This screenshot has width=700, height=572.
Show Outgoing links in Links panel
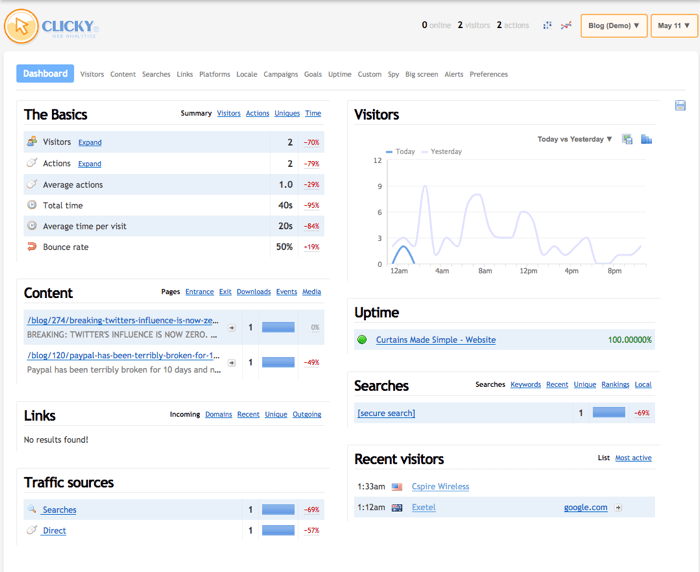[307, 414]
